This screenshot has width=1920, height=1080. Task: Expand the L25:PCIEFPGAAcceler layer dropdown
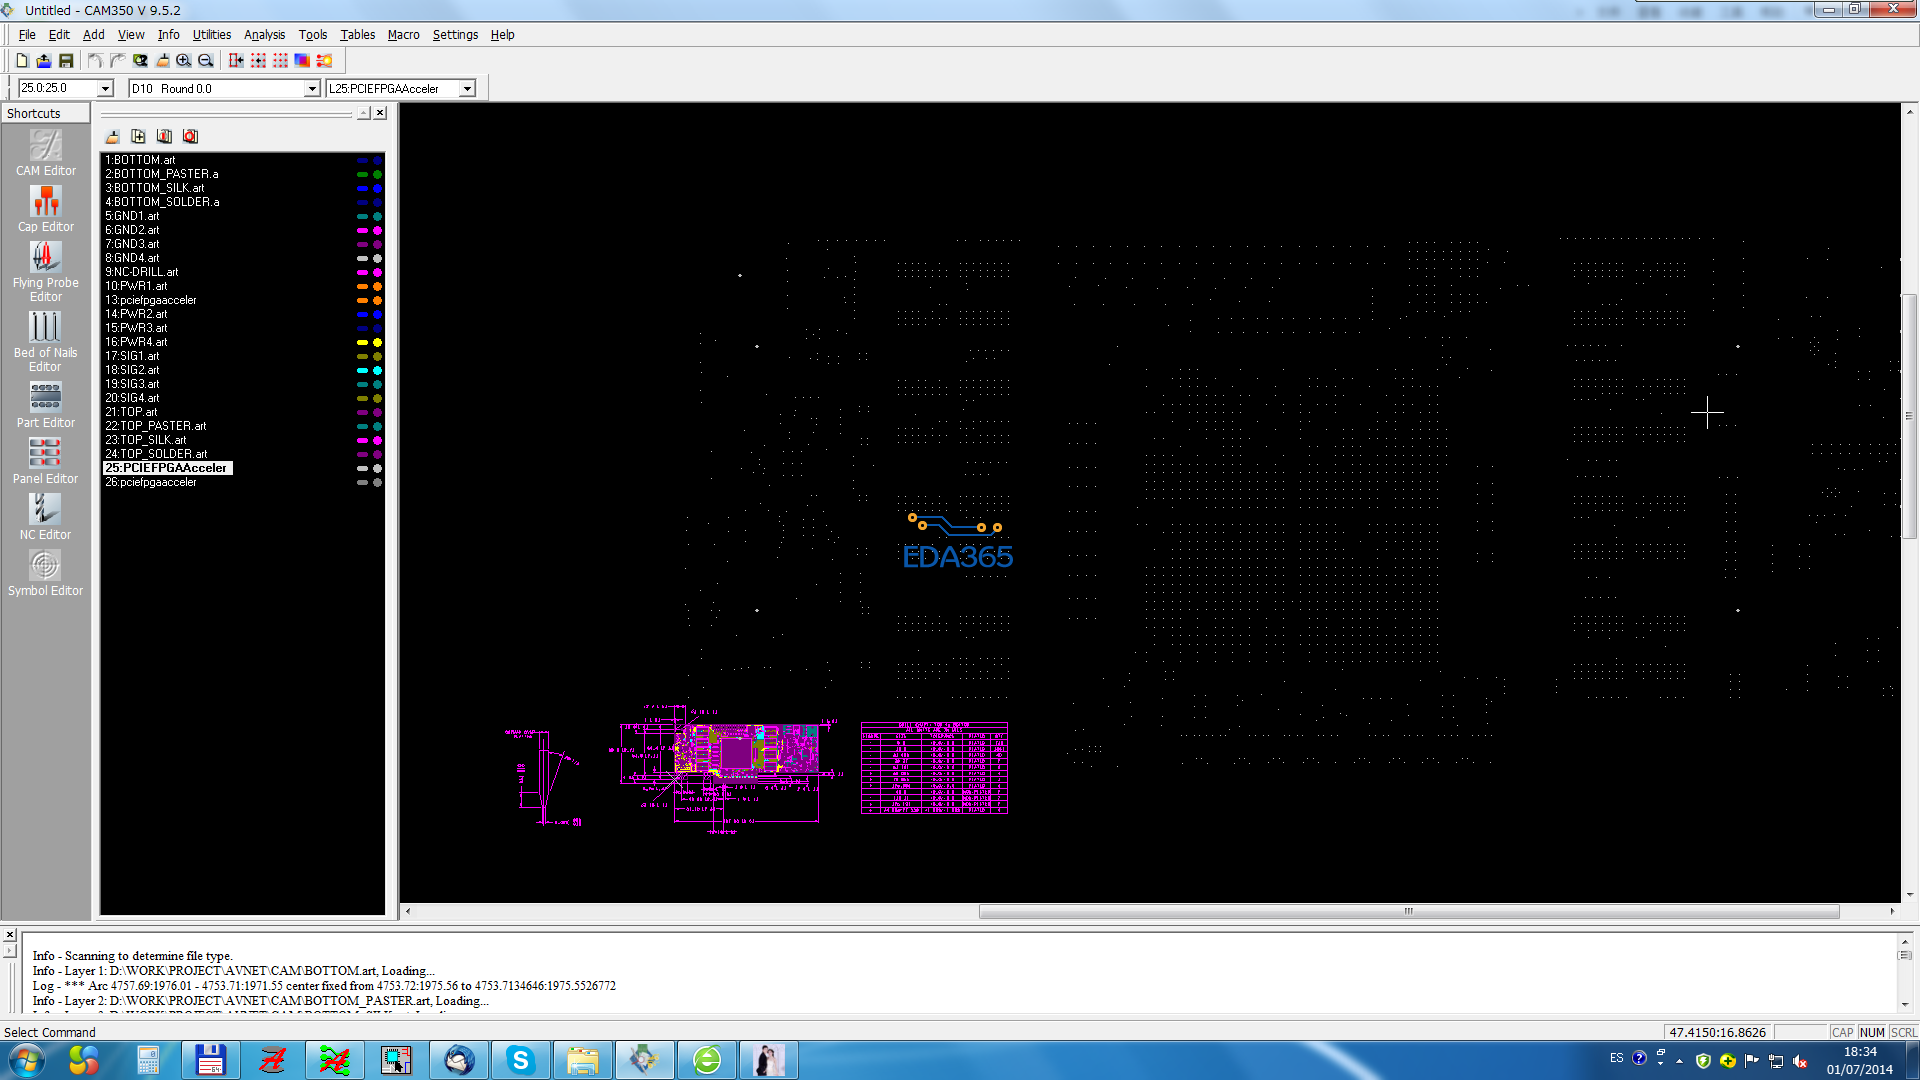click(x=467, y=89)
